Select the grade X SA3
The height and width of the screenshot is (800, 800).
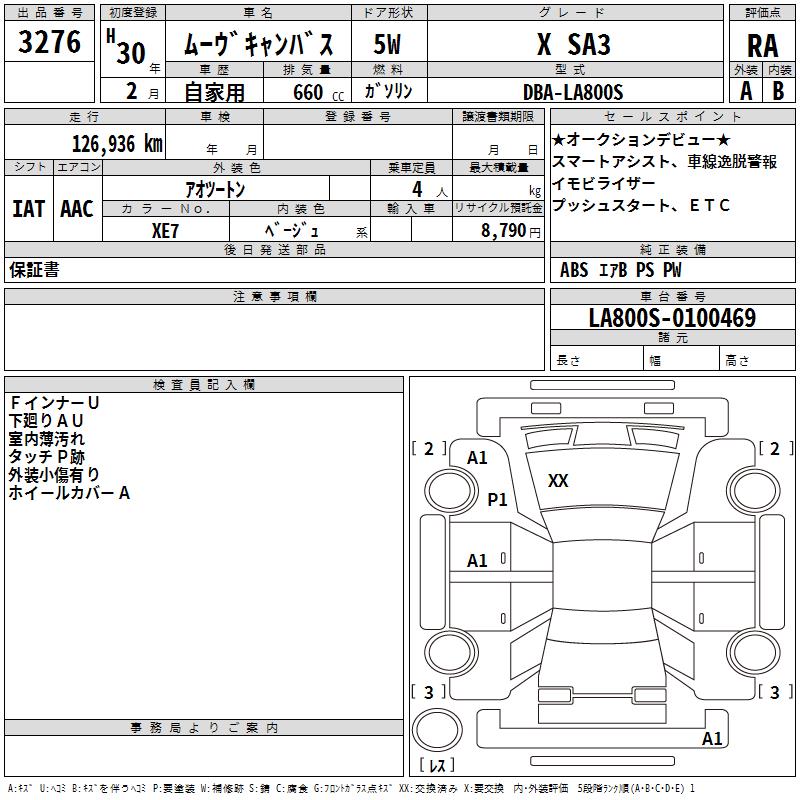coord(574,44)
